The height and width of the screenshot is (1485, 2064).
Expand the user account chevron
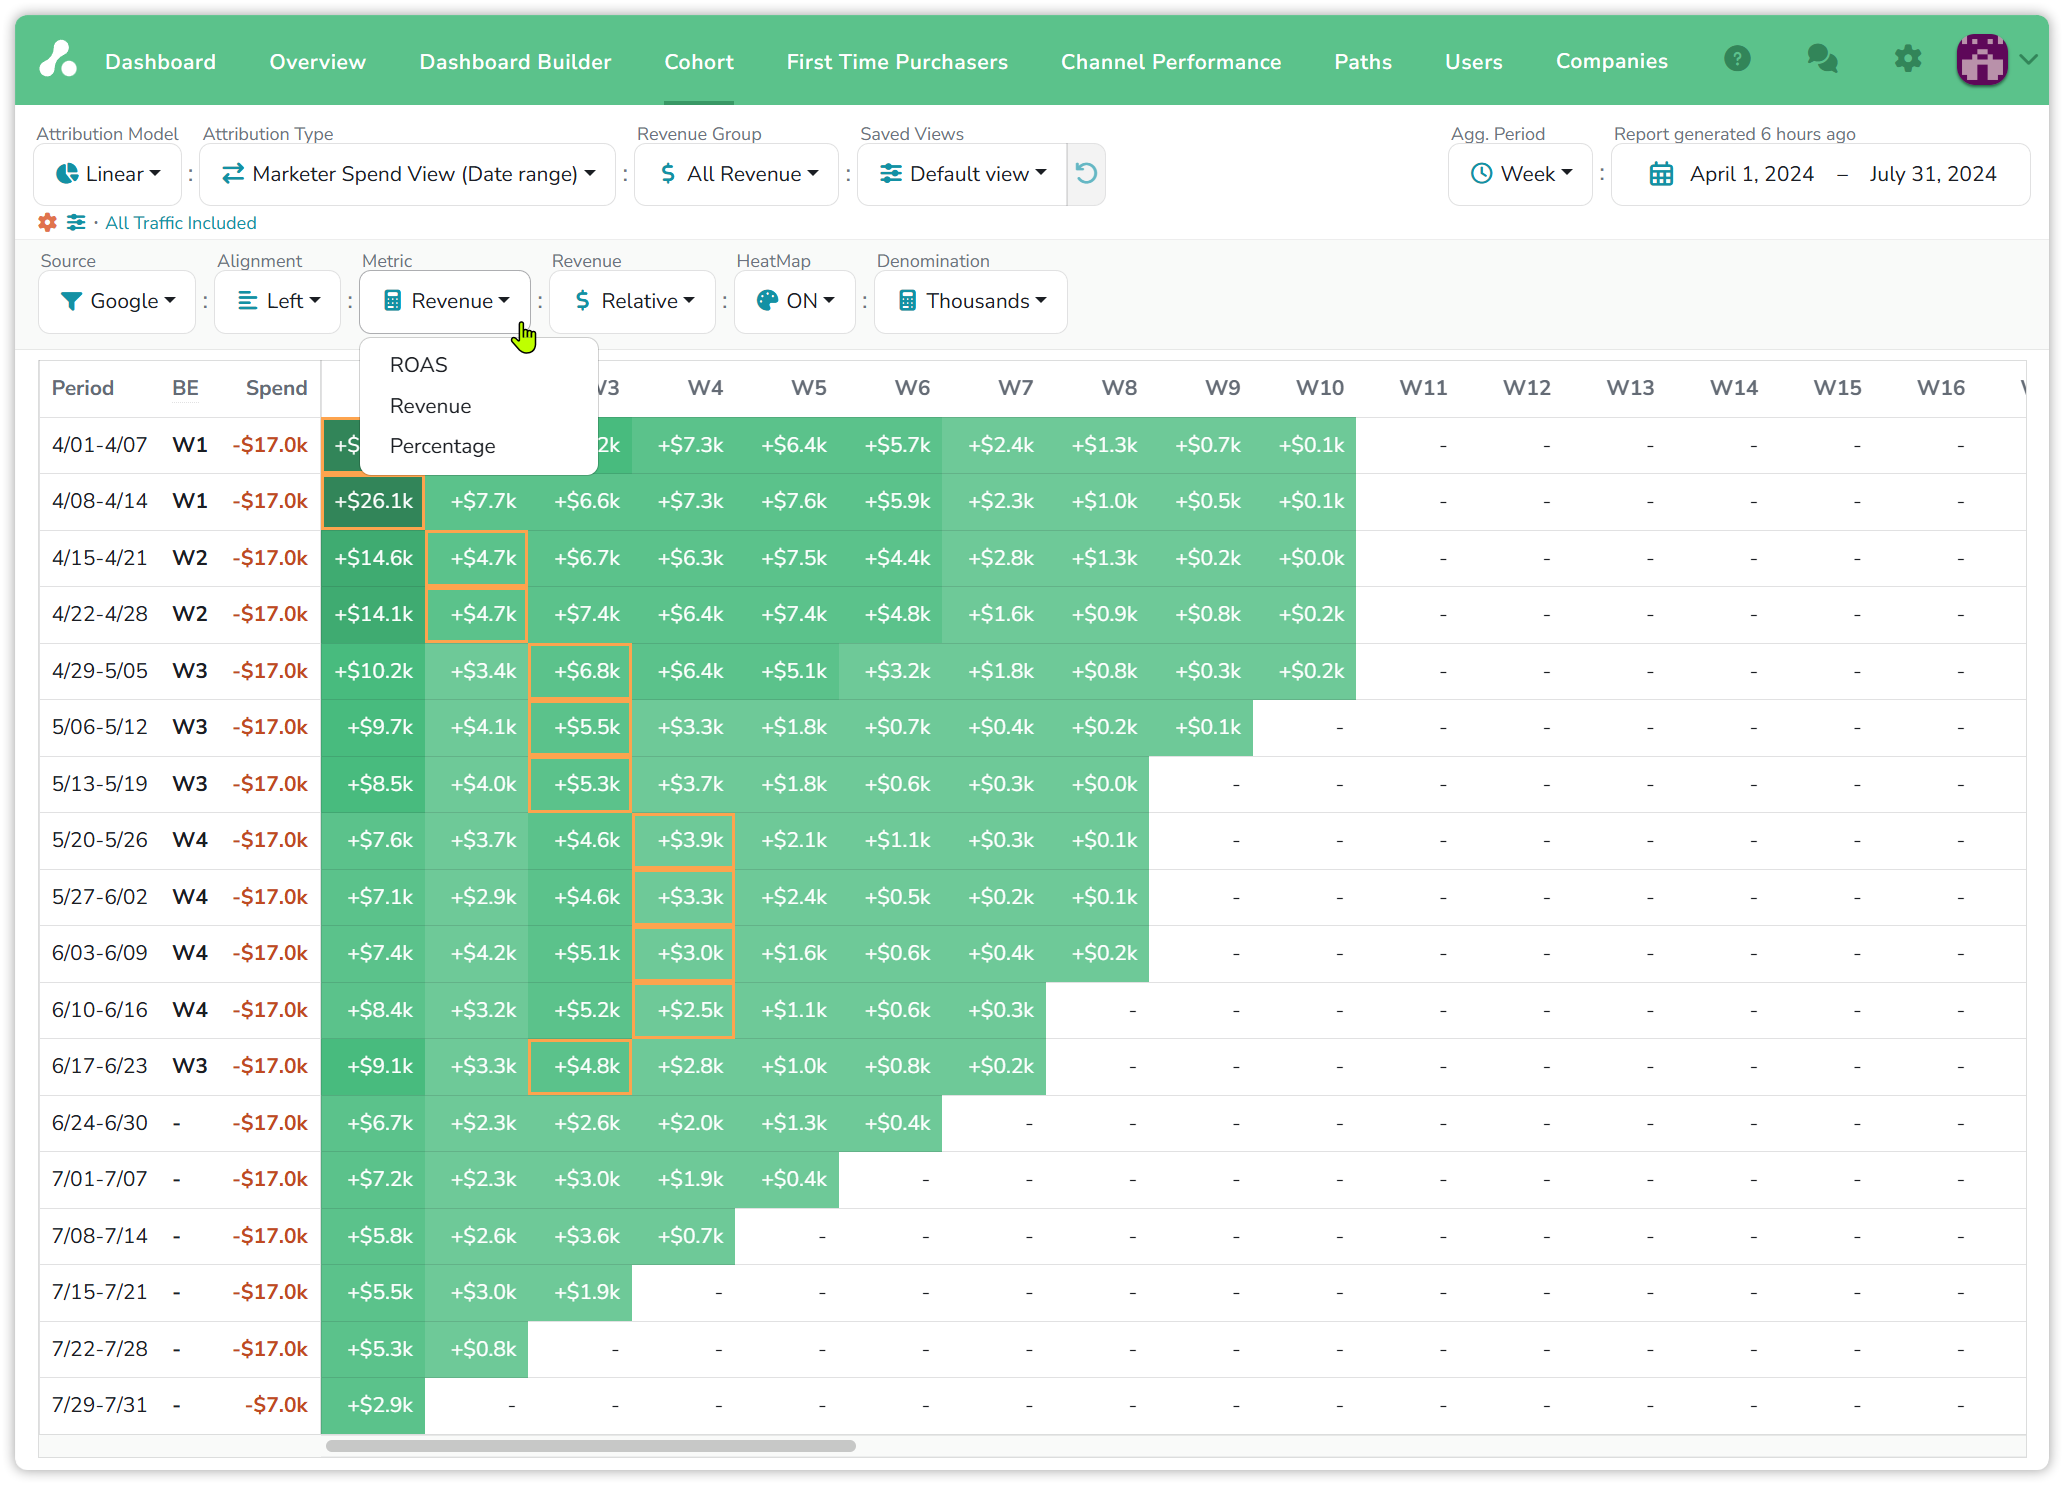tap(2028, 60)
